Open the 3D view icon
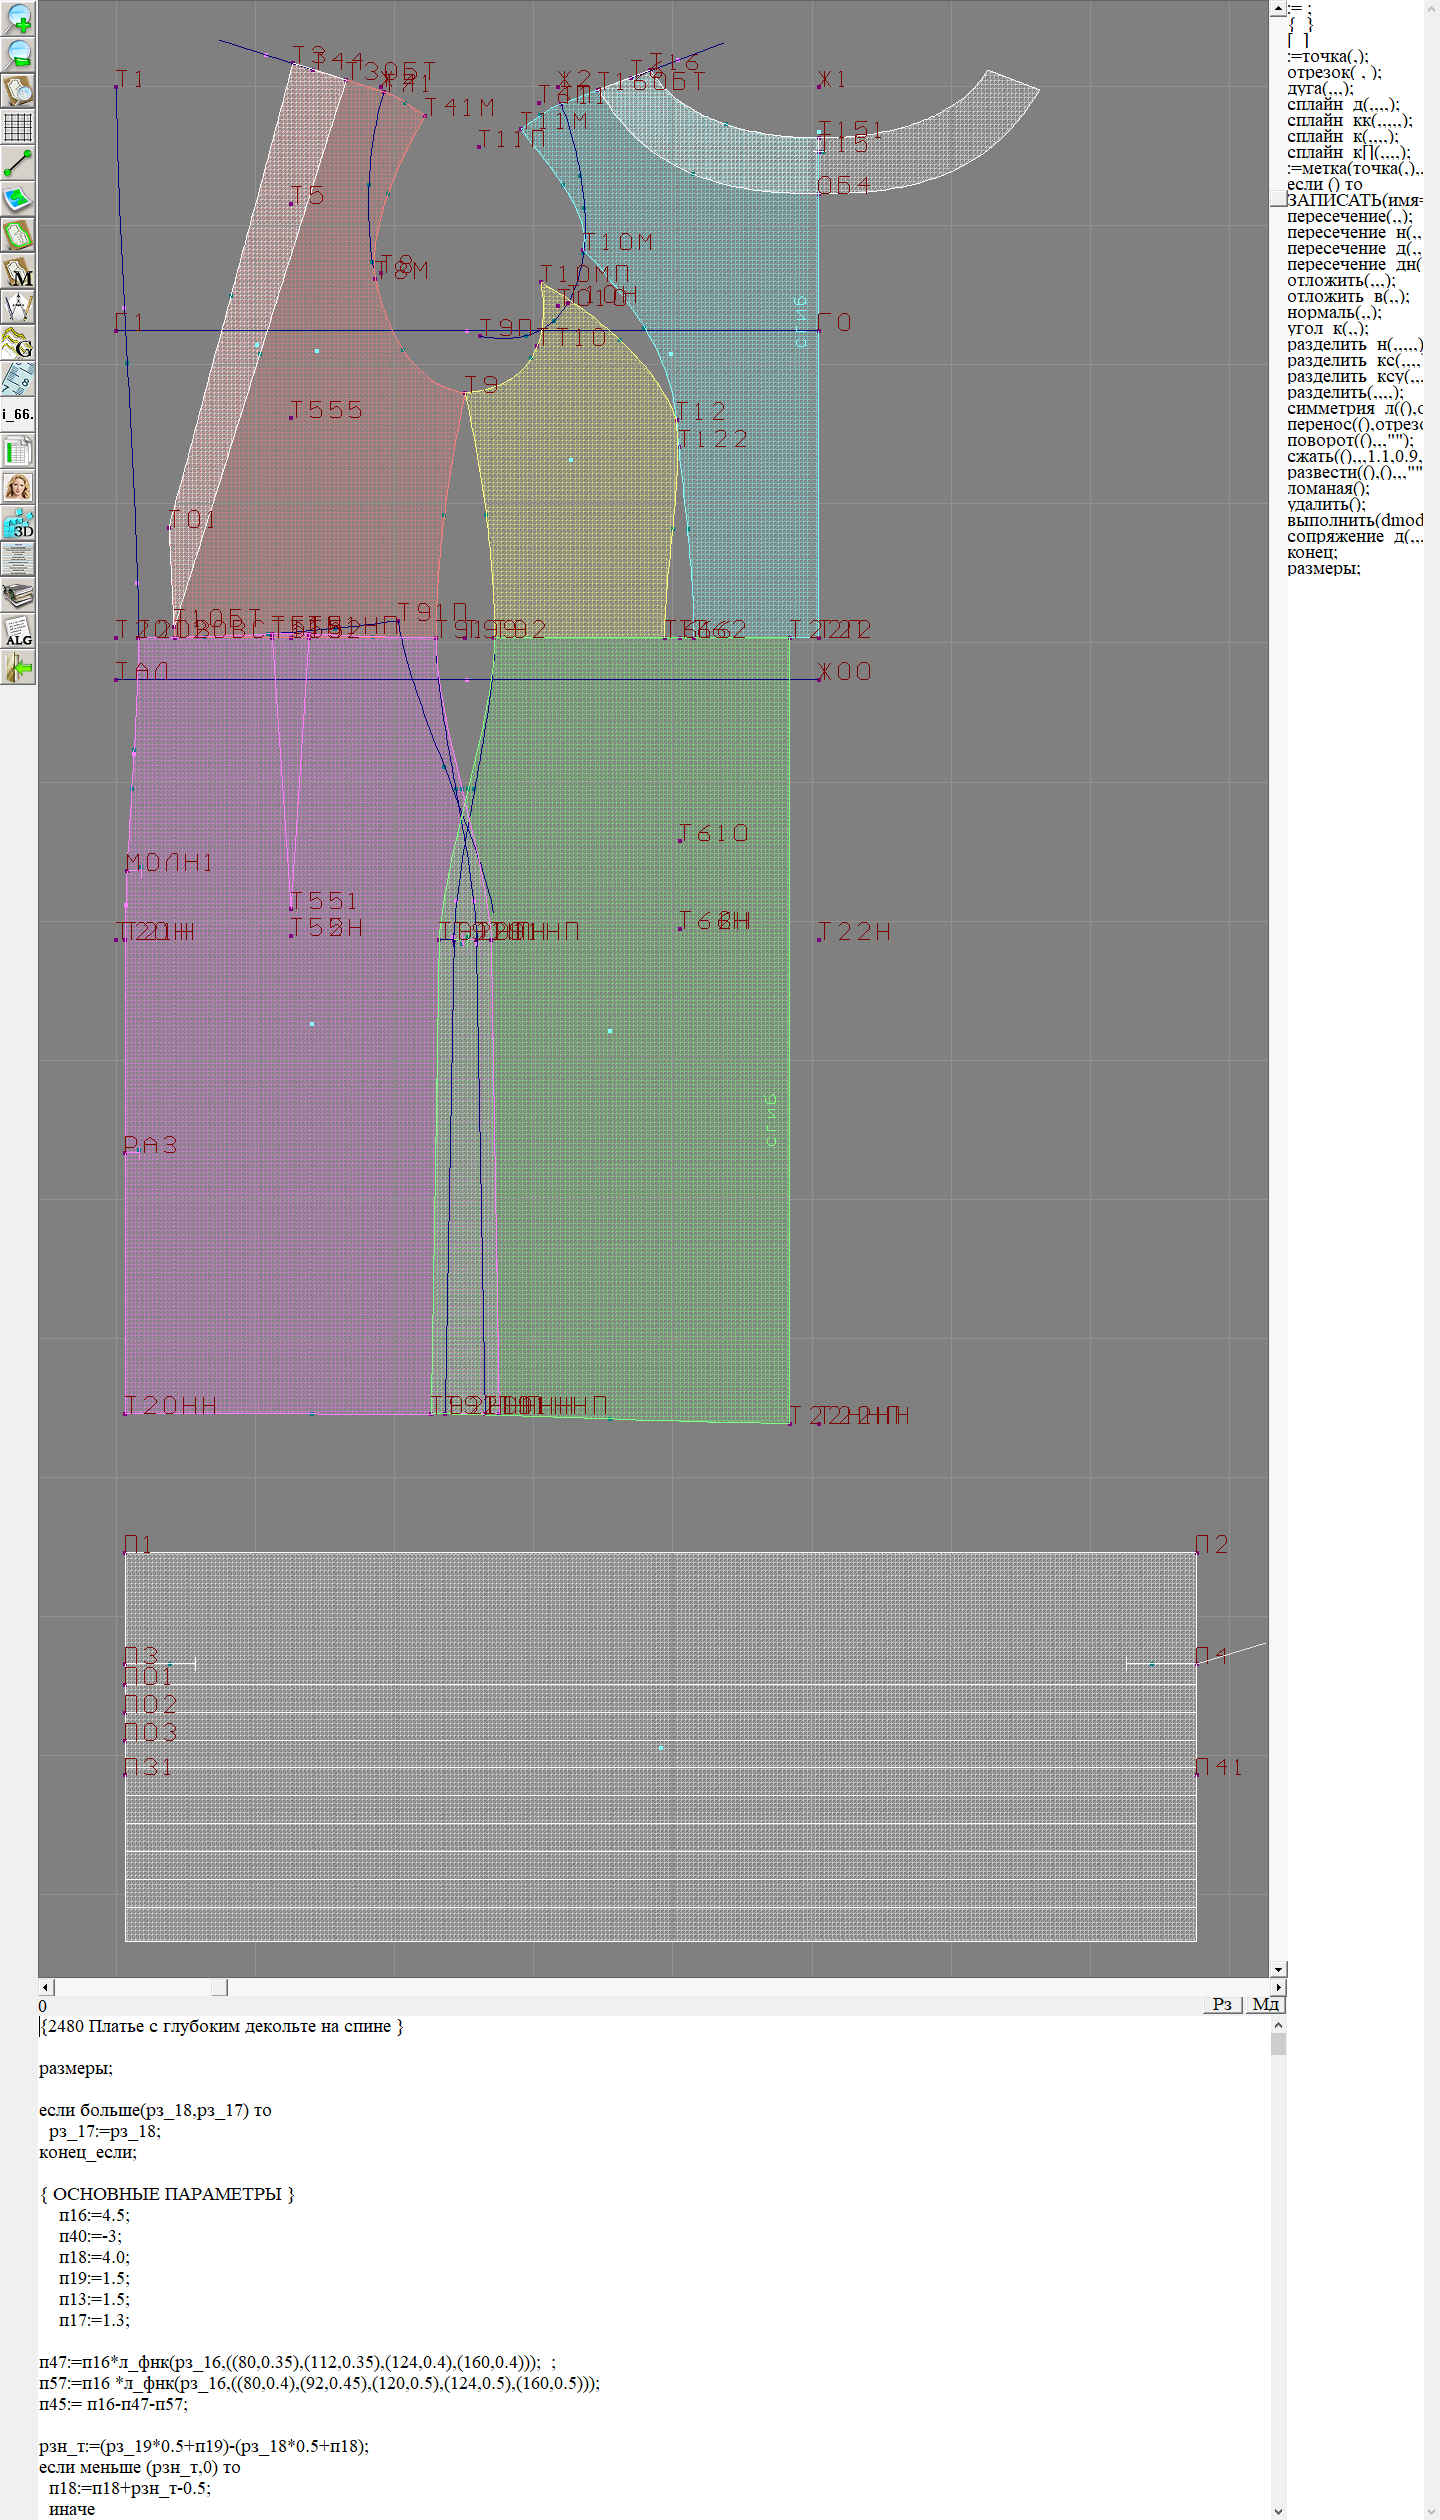The width and height of the screenshot is (1440, 2520). tap(18, 523)
